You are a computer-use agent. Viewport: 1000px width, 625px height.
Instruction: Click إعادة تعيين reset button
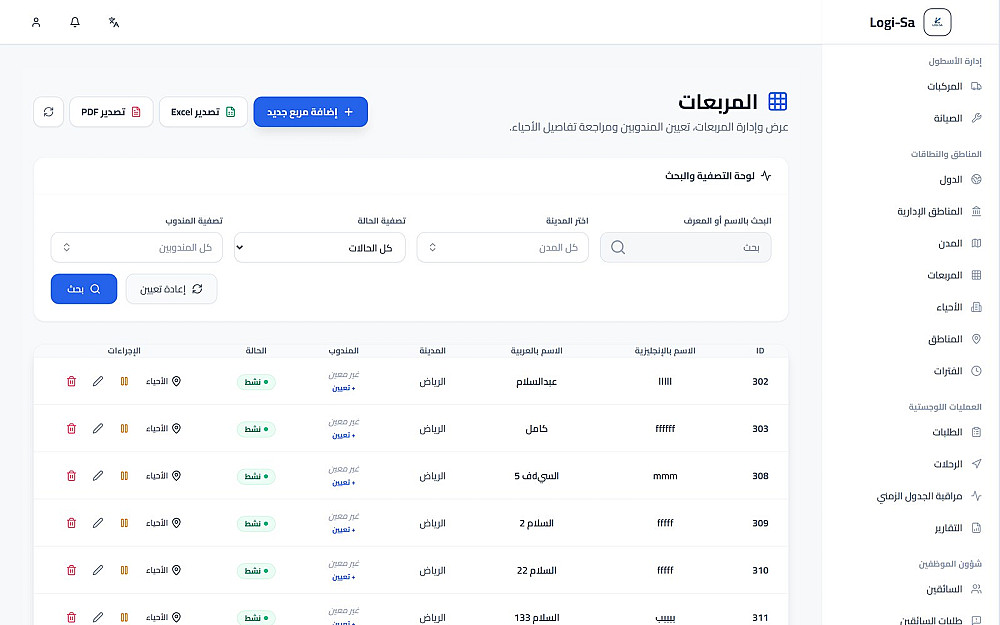tap(172, 289)
